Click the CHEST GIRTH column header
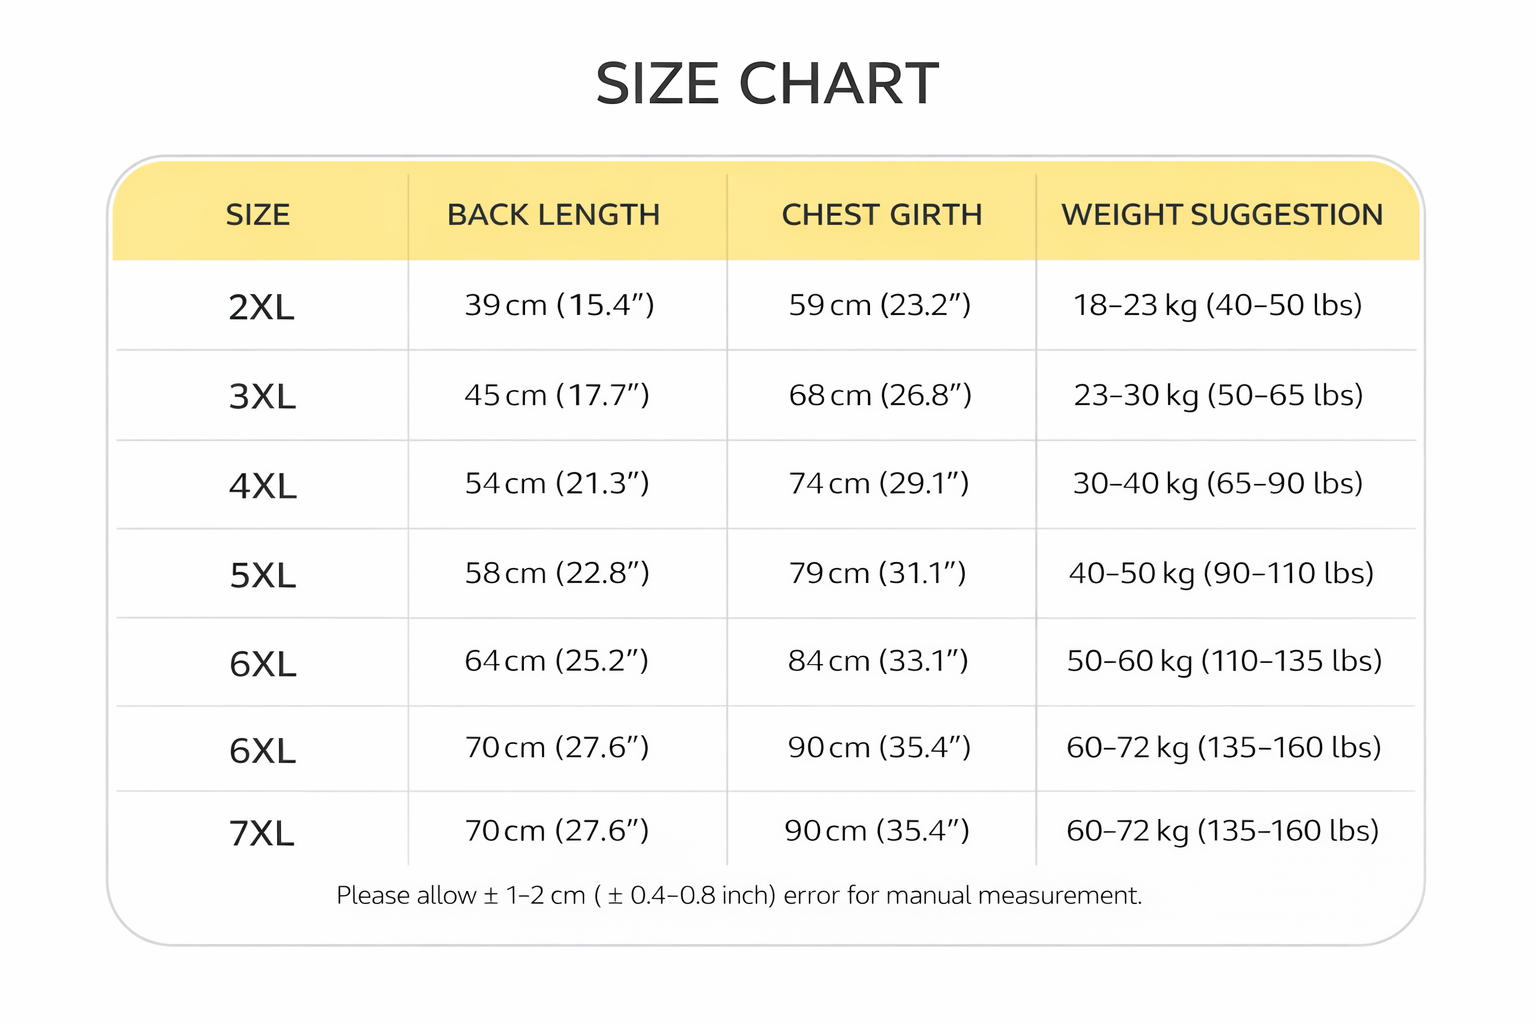Image resolution: width=1536 pixels, height=1024 pixels. click(881, 215)
